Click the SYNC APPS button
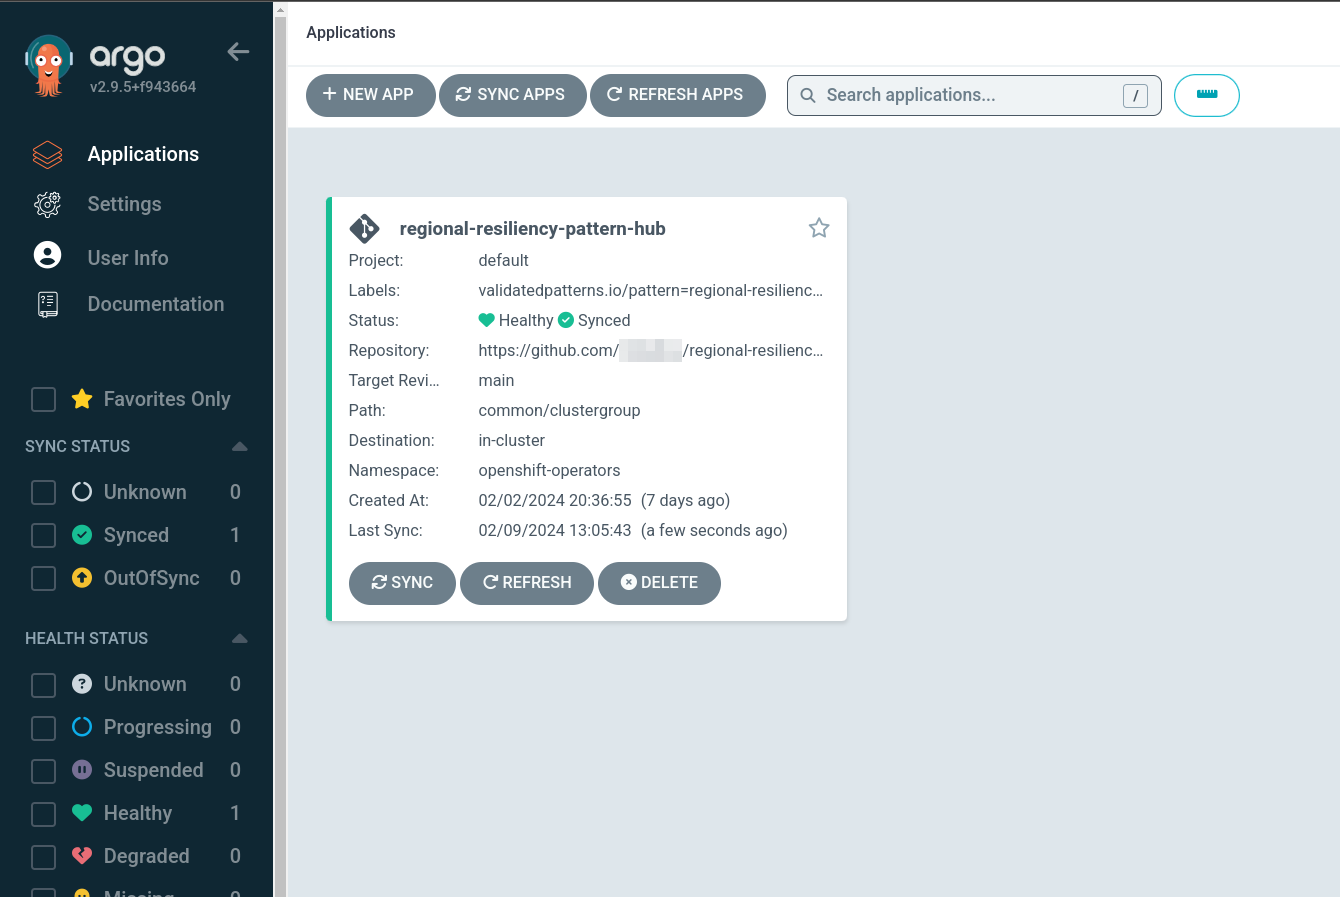The height and width of the screenshot is (897, 1340). tap(513, 95)
